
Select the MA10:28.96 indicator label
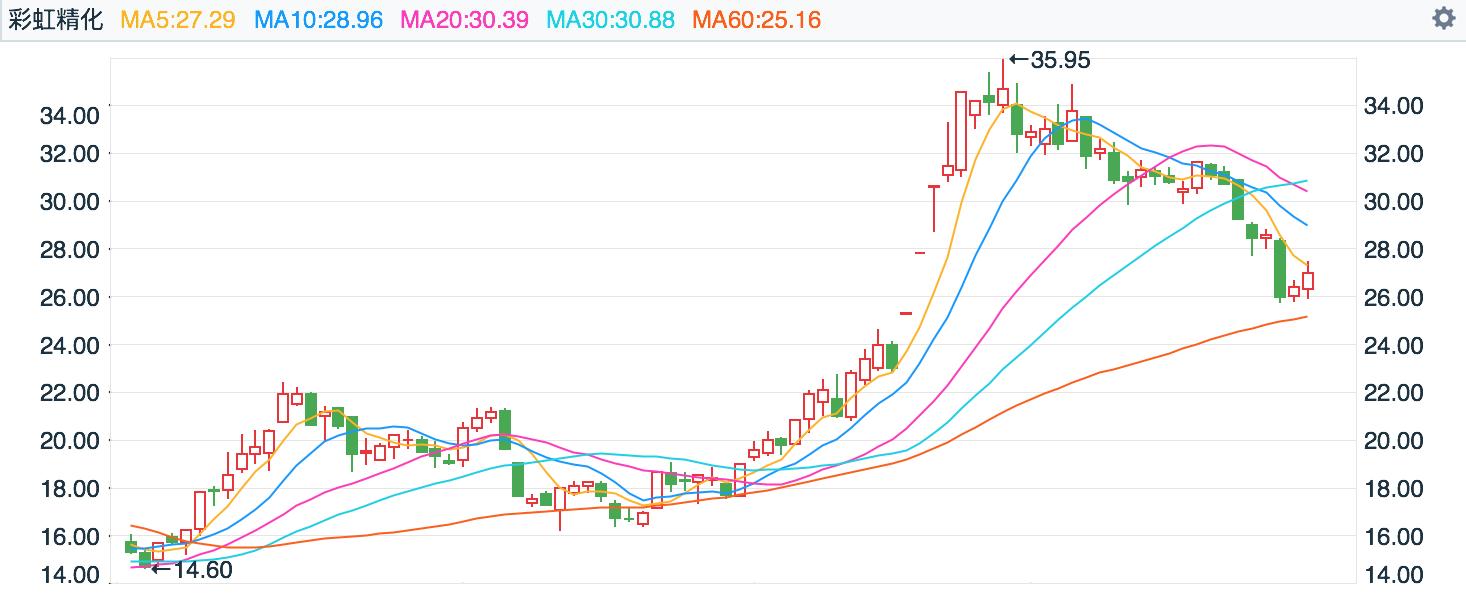pyautogui.click(x=319, y=19)
